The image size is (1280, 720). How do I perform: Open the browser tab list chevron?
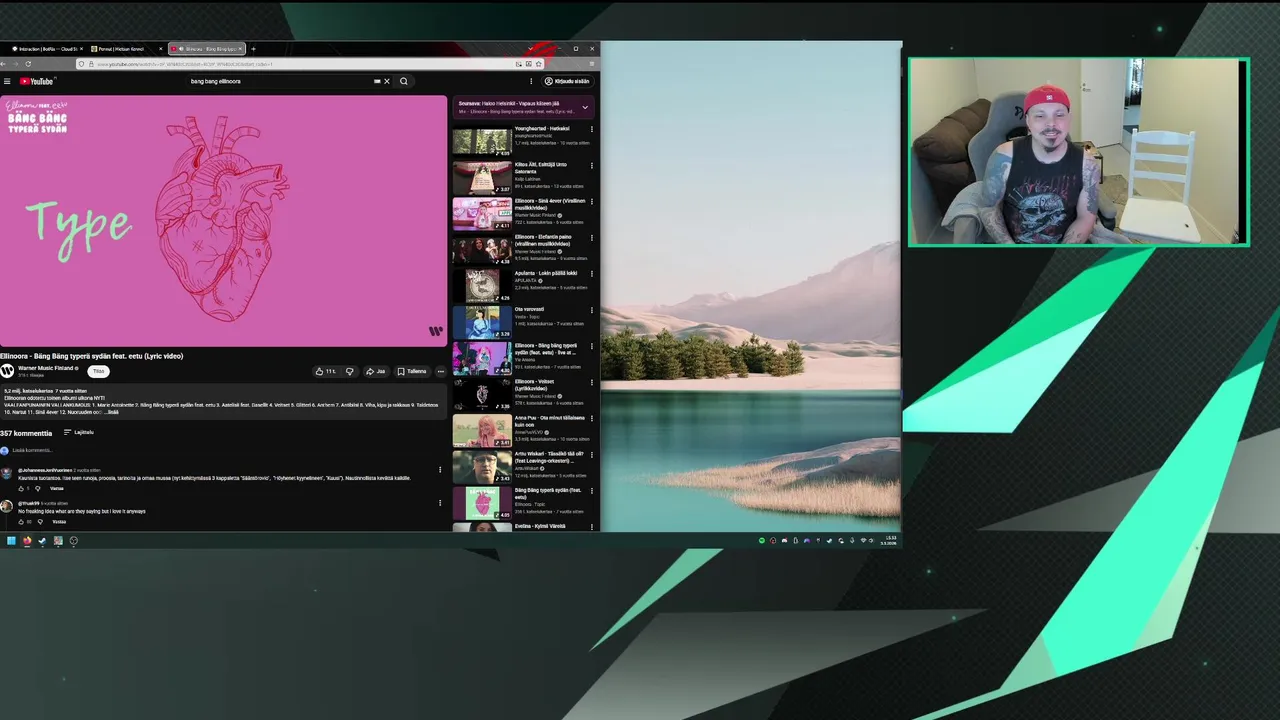(530, 48)
